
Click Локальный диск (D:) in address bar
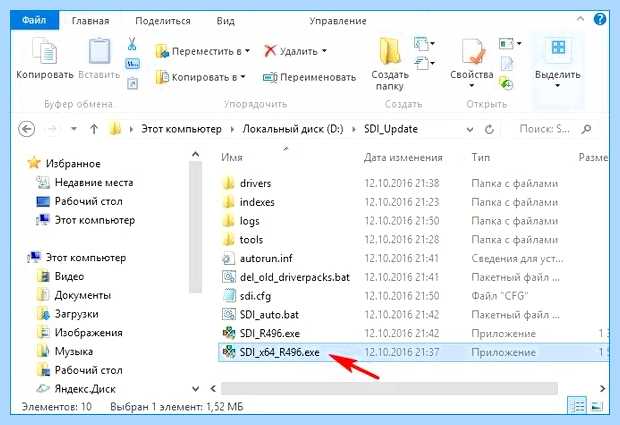coord(293,129)
